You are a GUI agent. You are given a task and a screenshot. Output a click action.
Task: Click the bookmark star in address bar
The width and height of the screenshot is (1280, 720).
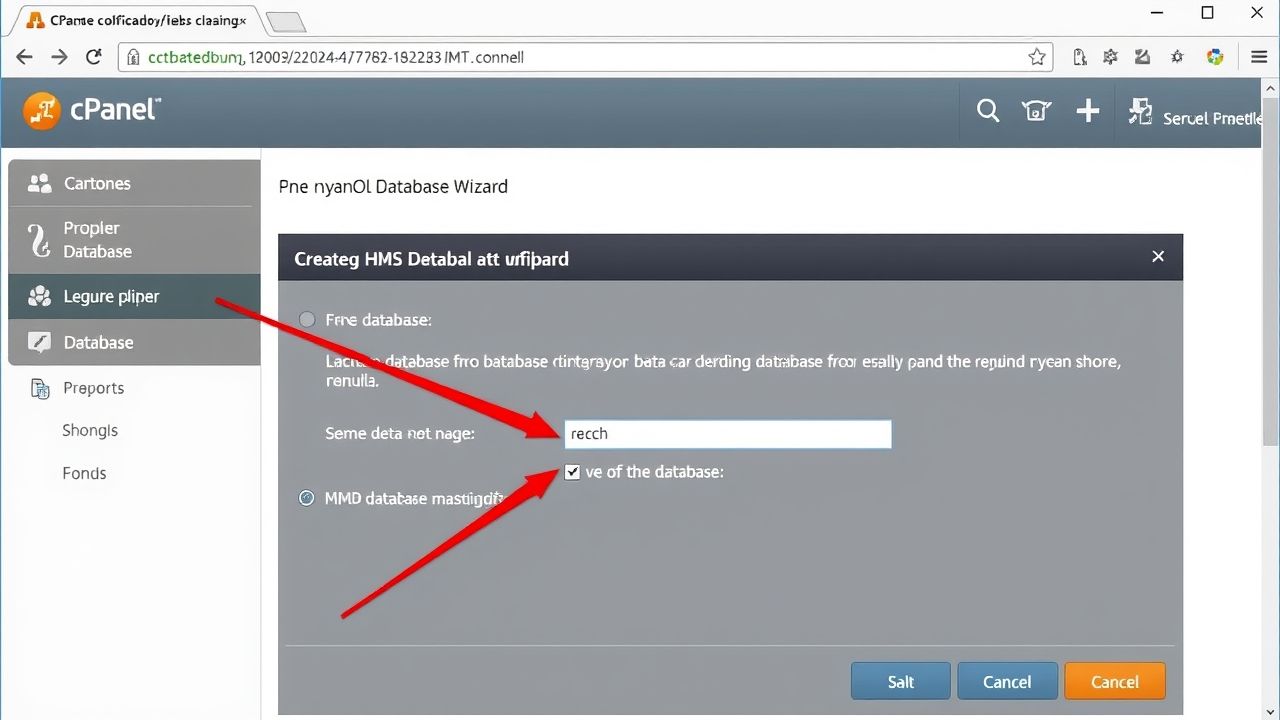(x=1037, y=57)
